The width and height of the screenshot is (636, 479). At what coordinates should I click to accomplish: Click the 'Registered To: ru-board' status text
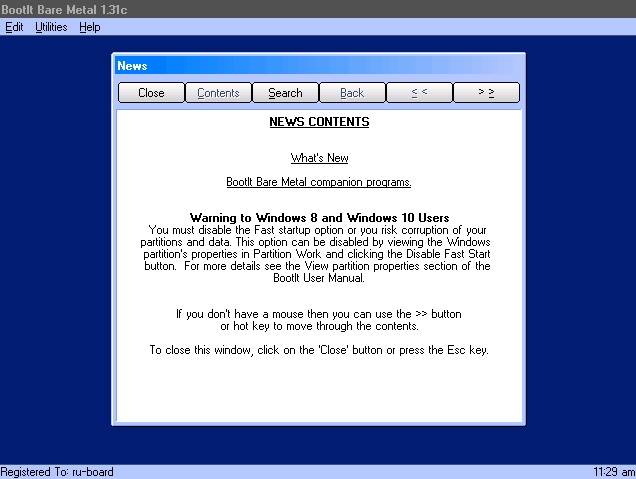click(x=57, y=472)
